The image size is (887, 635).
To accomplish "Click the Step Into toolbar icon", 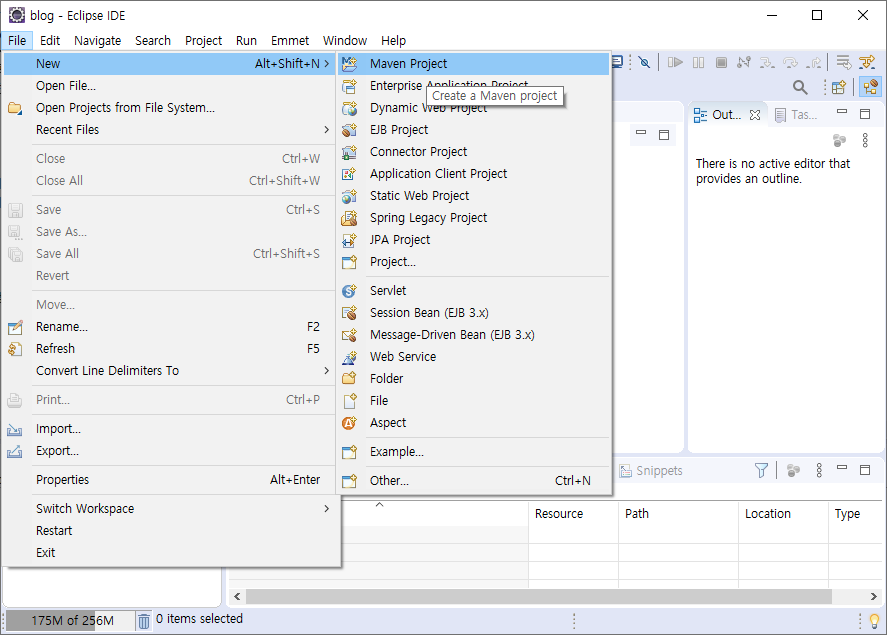I will tap(767, 62).
